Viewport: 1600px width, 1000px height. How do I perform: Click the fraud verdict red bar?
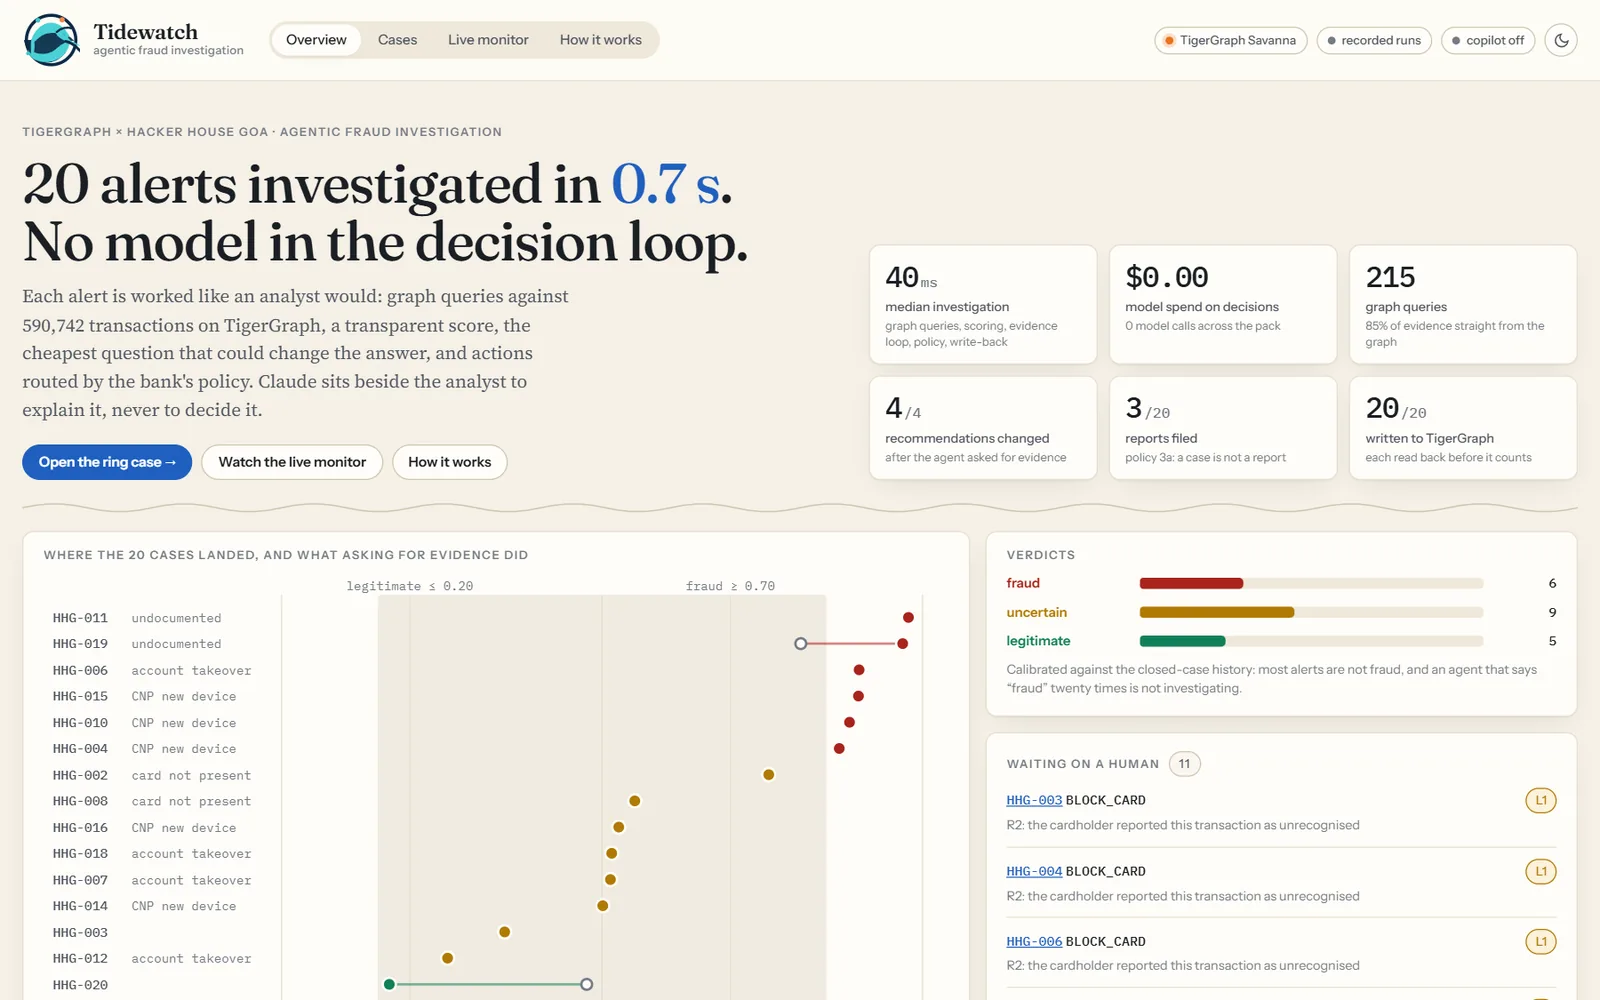pos(1191,583)
